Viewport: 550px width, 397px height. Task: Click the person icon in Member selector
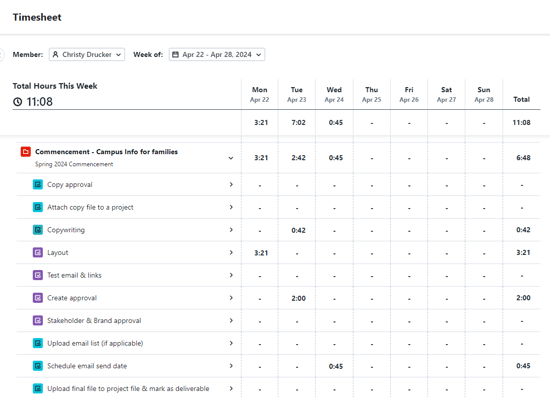(55, 54)
